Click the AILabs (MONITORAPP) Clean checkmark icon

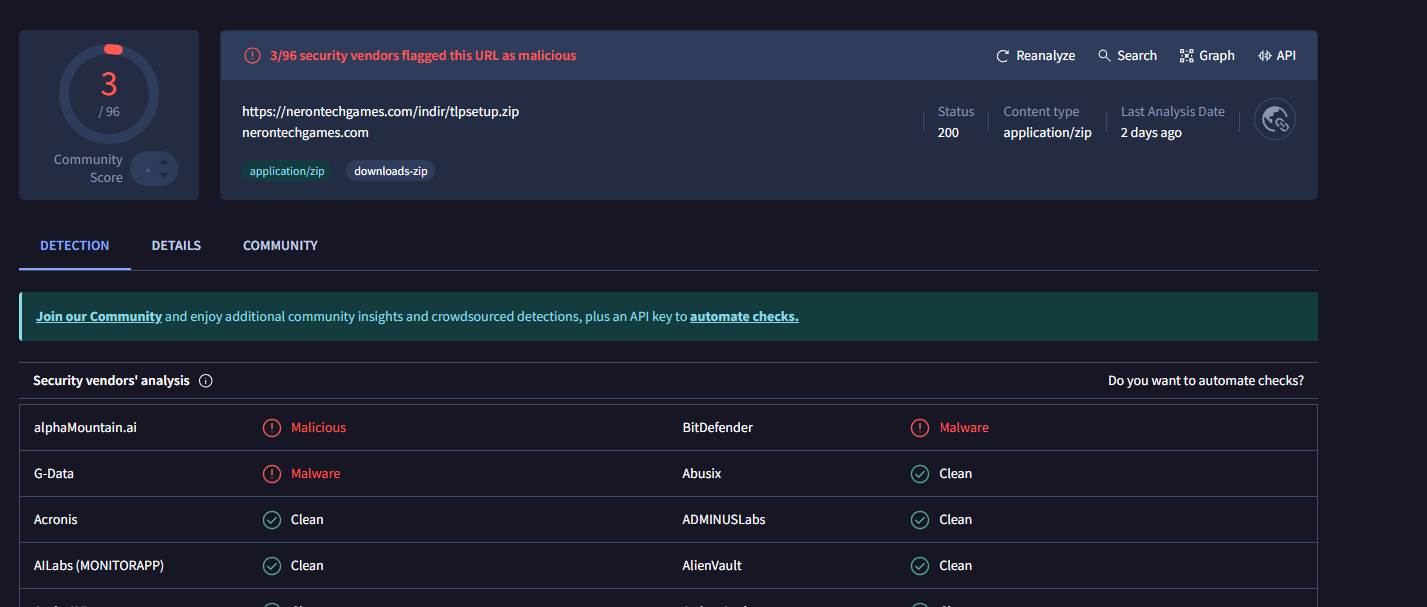tap(272, 566)
